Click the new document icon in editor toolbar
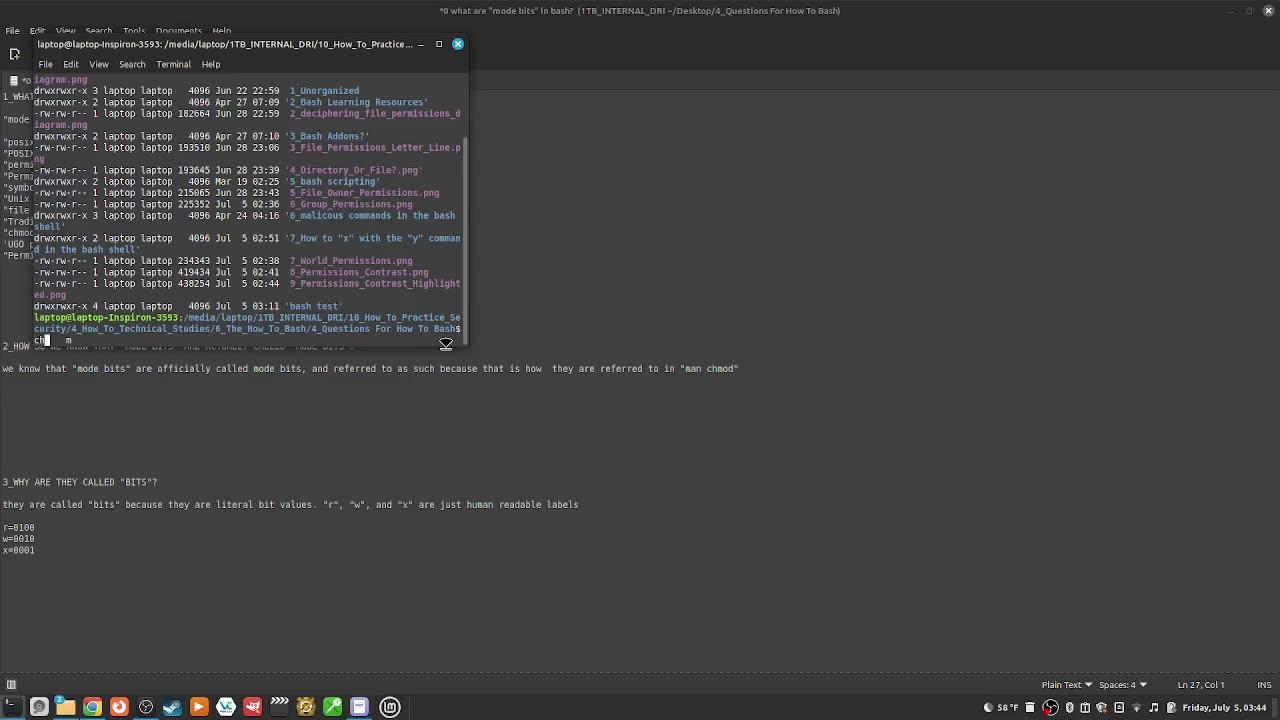This screenshot has width=1280, height=720. pyautogui.click(x=14, y=54)
